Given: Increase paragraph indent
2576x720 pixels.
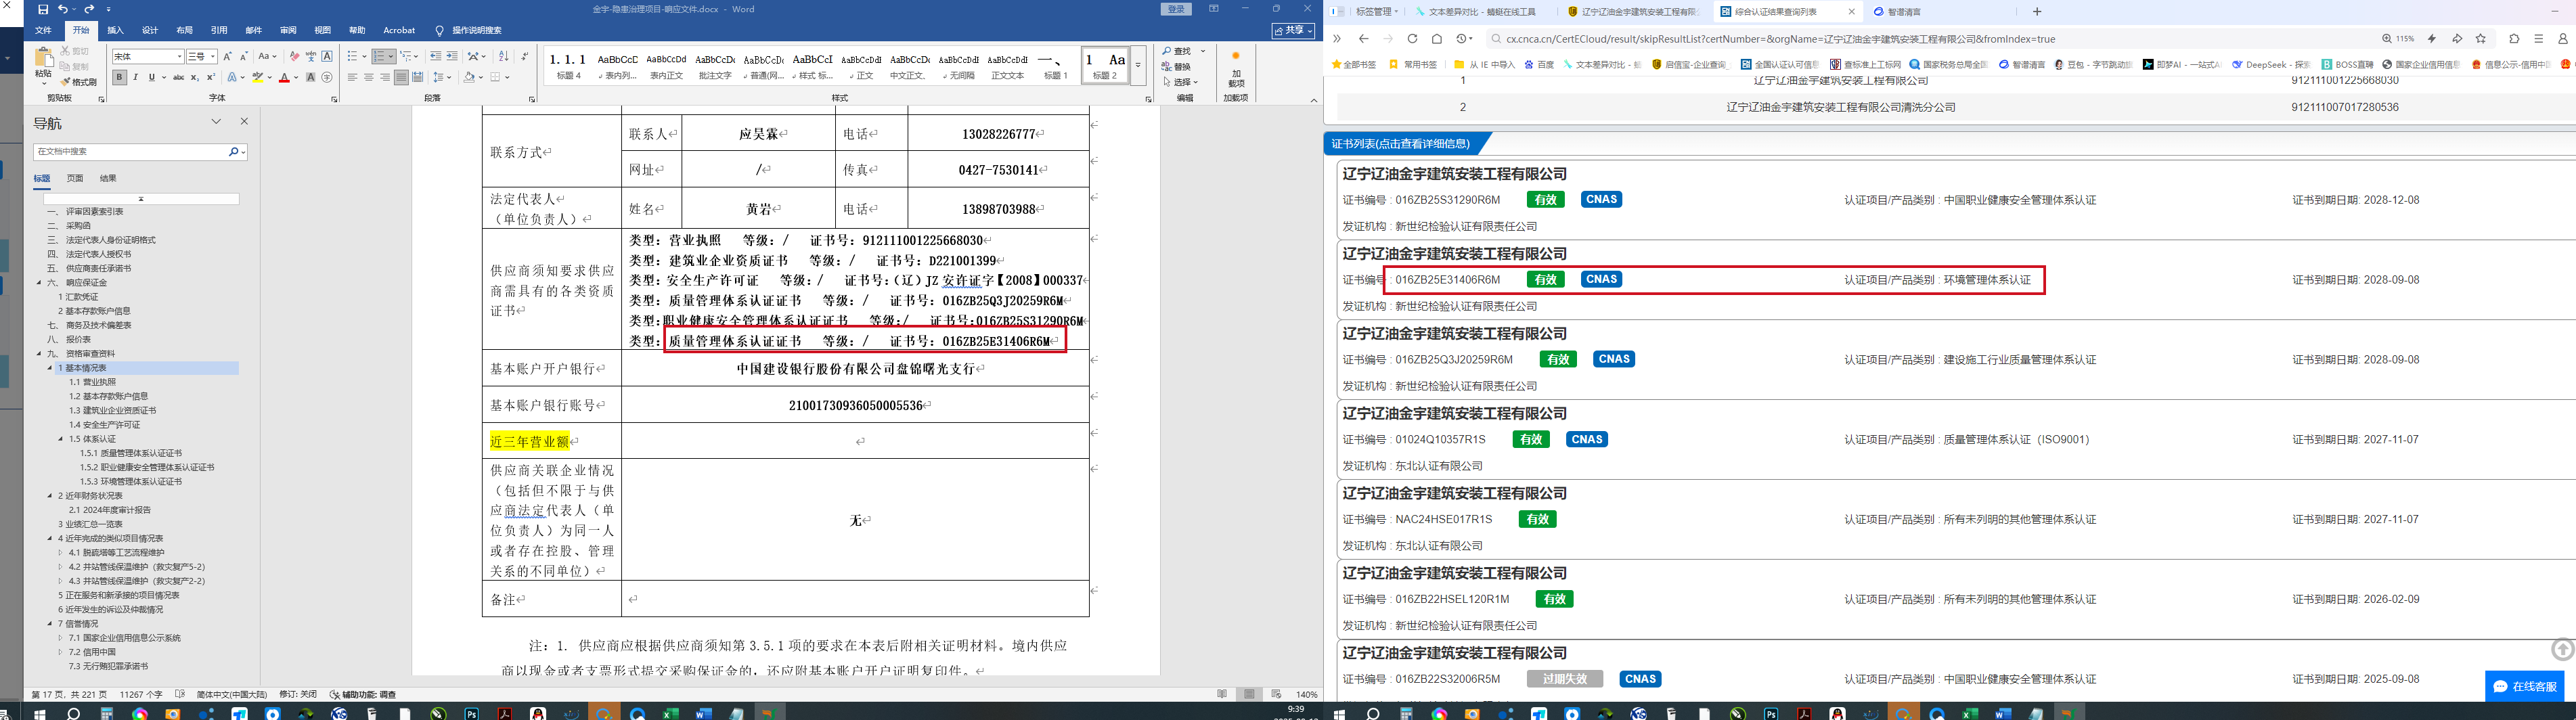Looking at the screenshot, I should coord(452,56).
